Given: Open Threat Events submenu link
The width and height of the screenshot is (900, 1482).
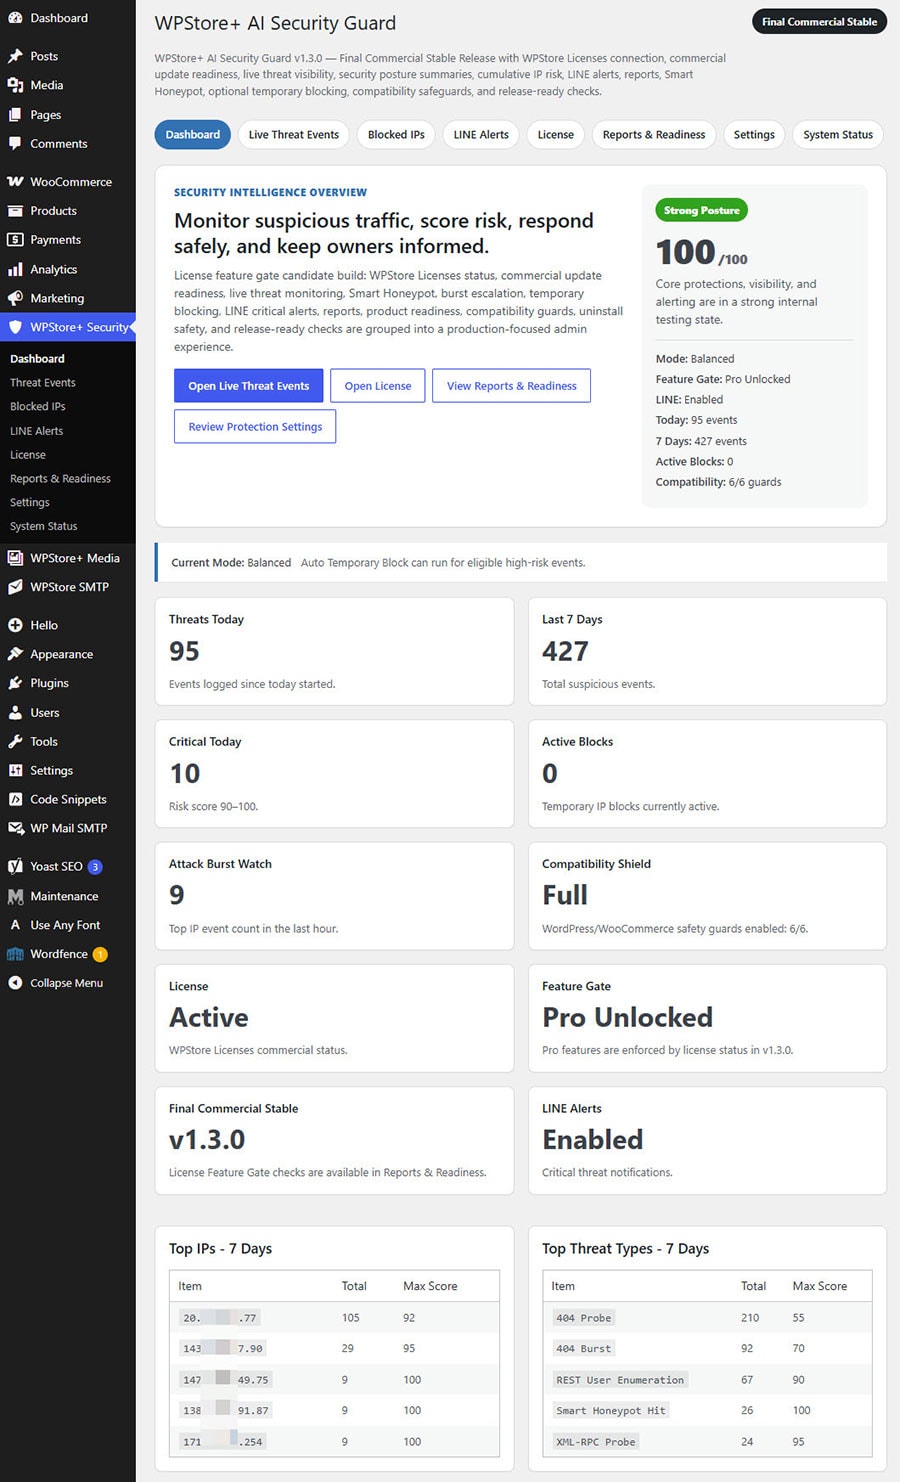Looking at the screenshot, I should [x=43, y=383].
